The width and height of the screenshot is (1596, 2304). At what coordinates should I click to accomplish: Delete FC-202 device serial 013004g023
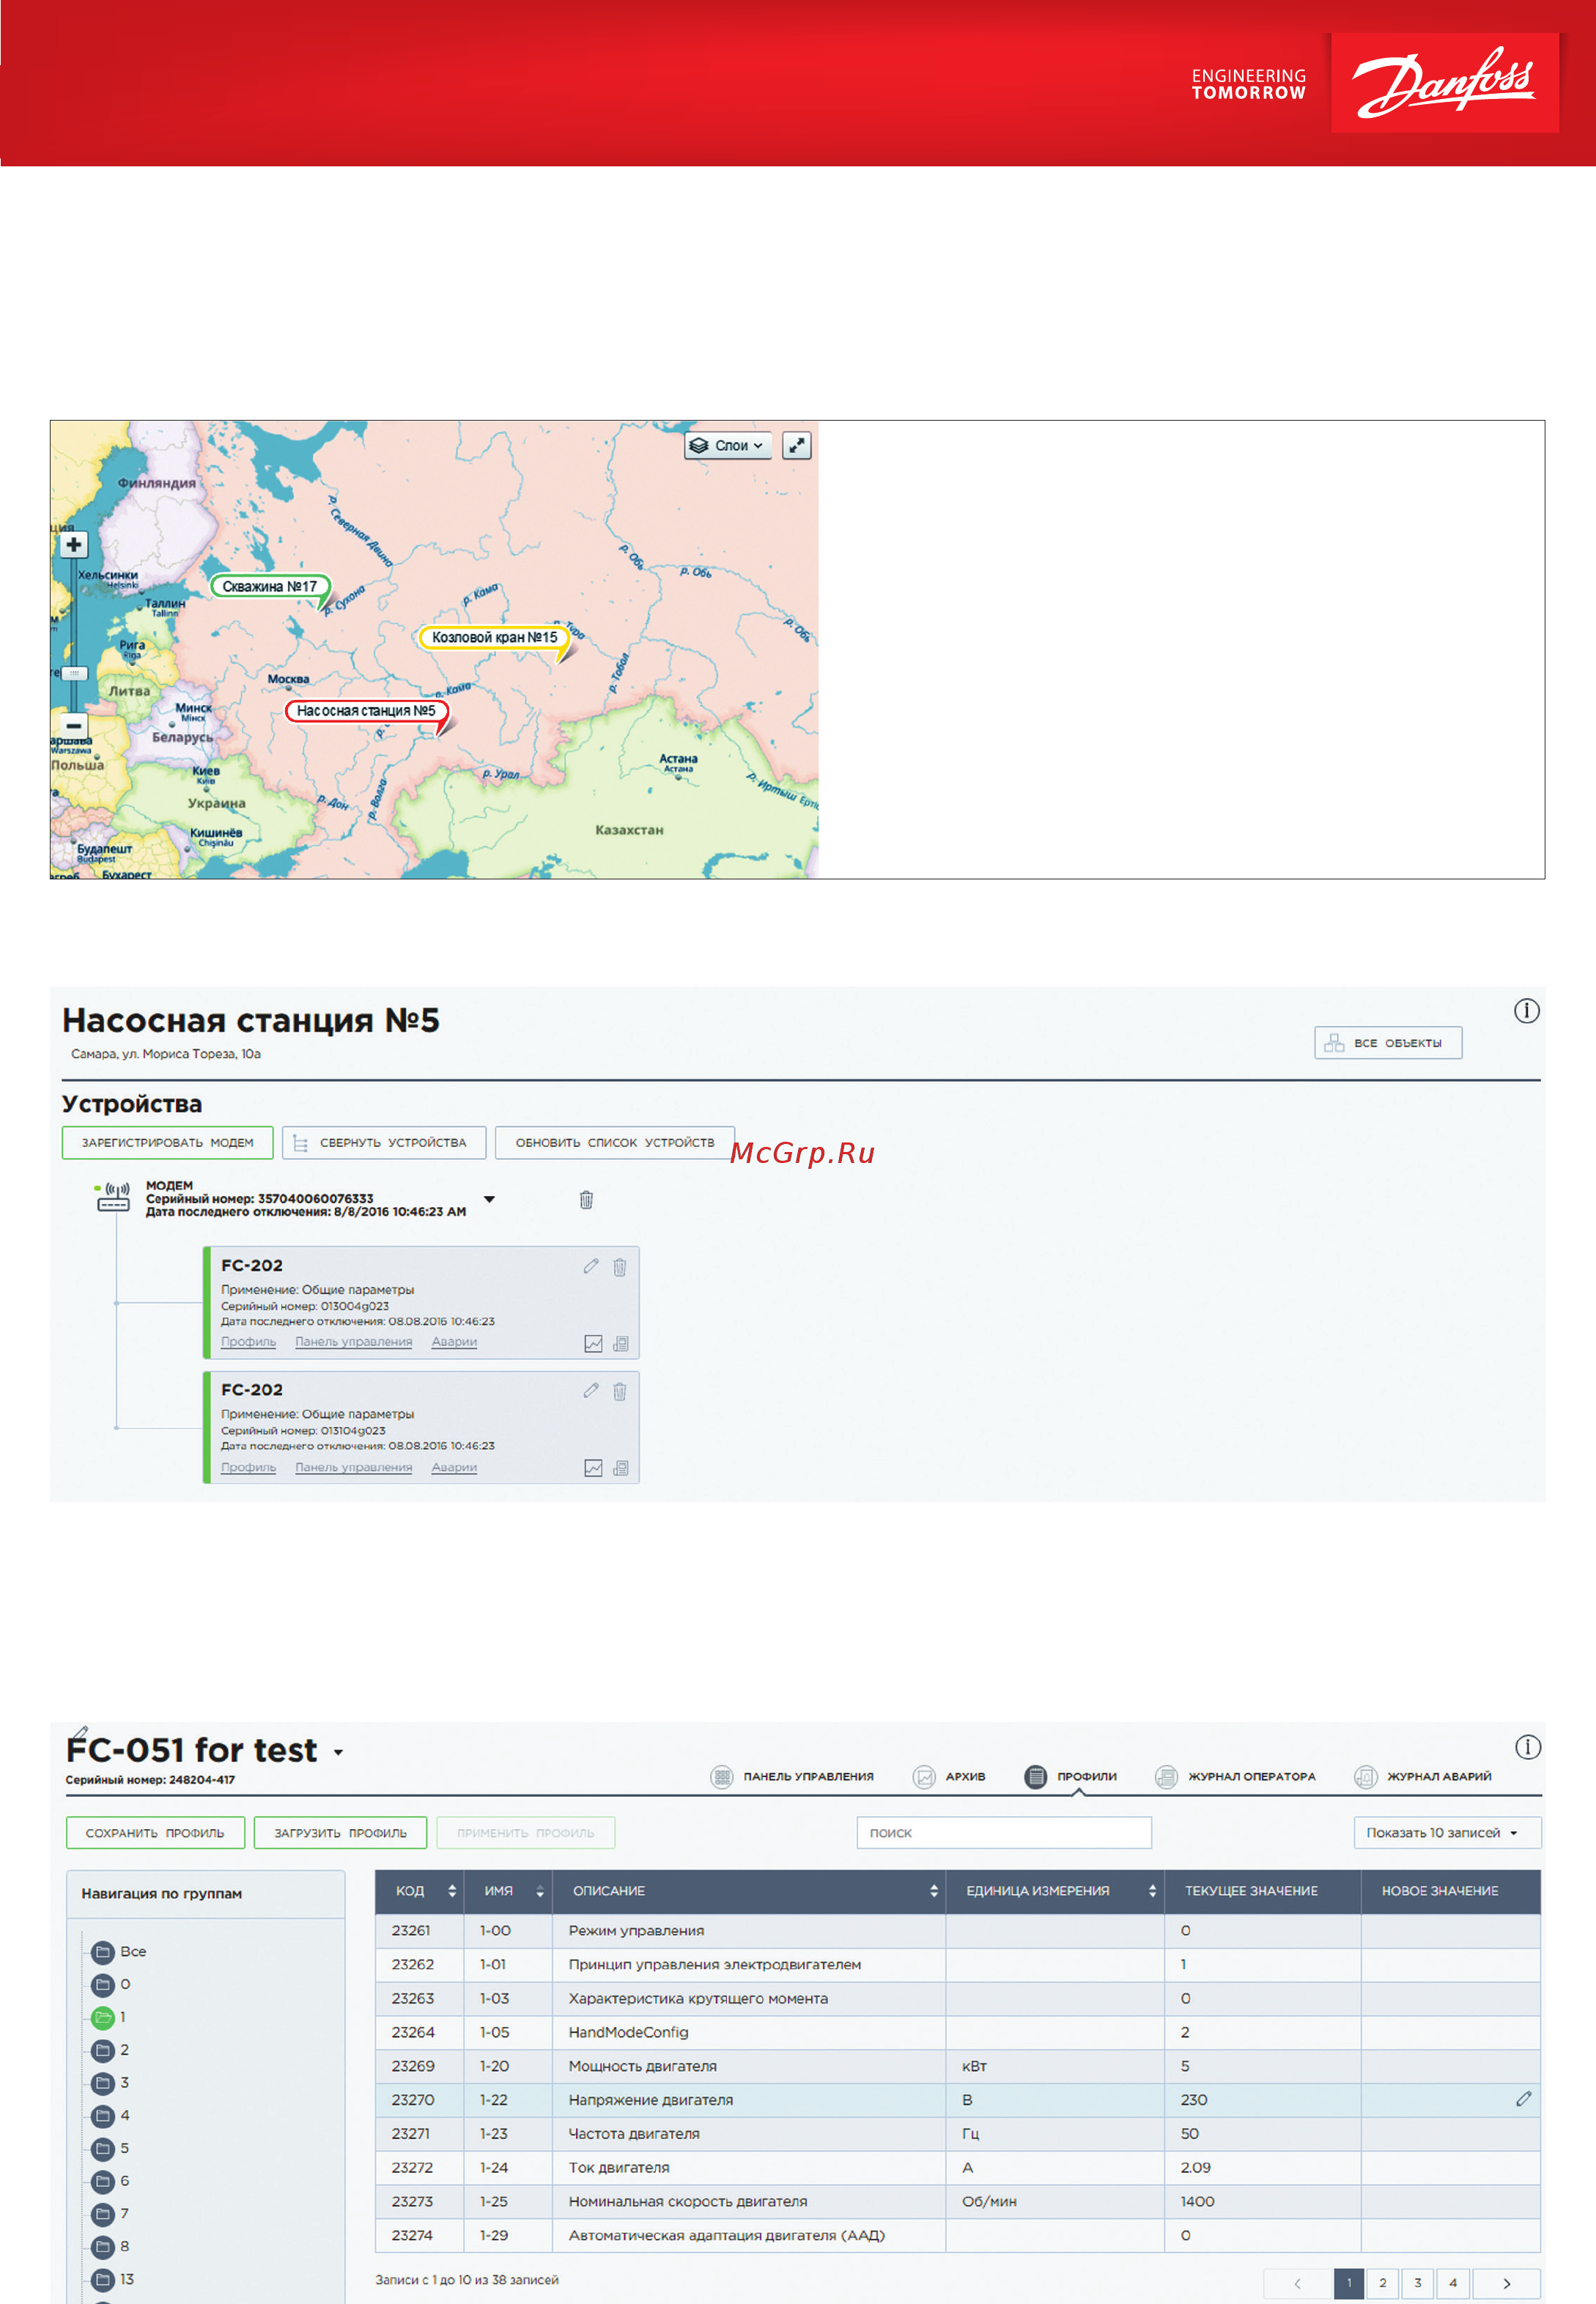(620, 1267)
